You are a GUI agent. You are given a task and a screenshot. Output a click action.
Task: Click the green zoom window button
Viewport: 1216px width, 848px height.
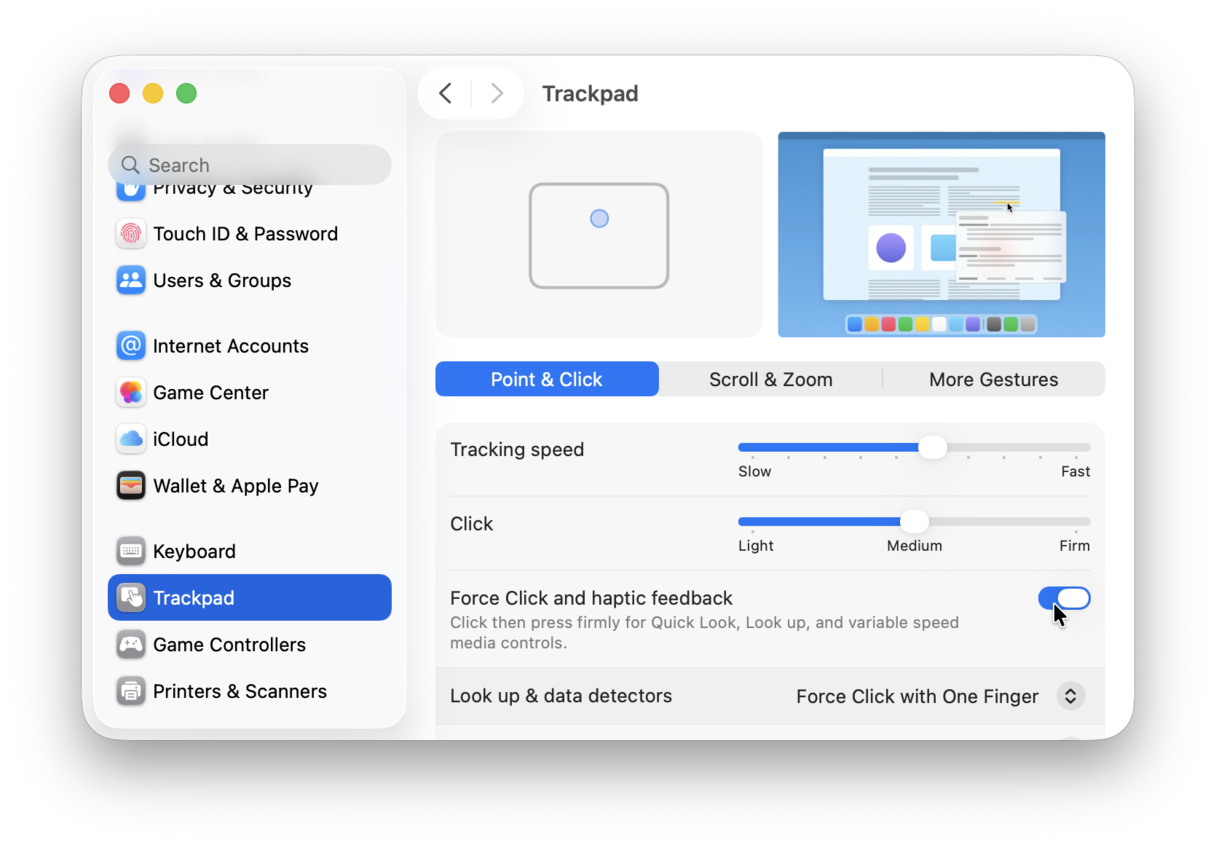pos(186,93)
